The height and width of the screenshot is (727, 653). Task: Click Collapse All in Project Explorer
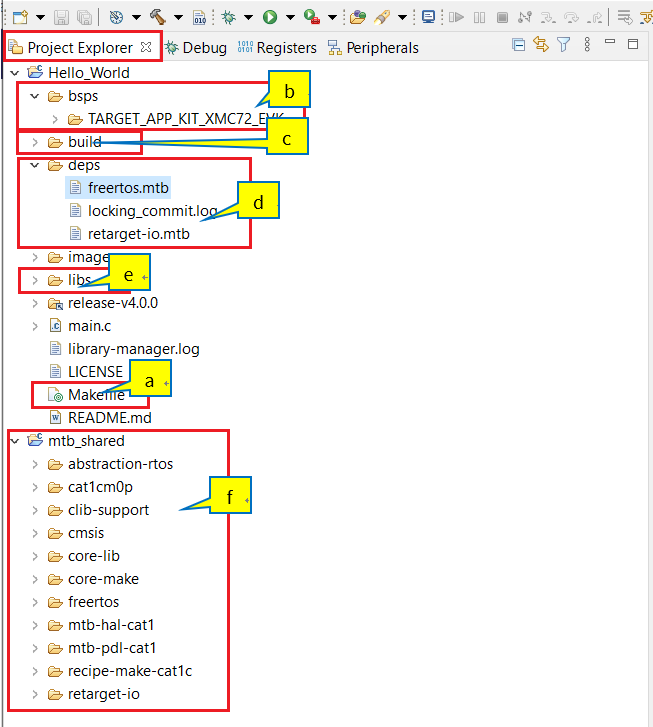[518, 45]
